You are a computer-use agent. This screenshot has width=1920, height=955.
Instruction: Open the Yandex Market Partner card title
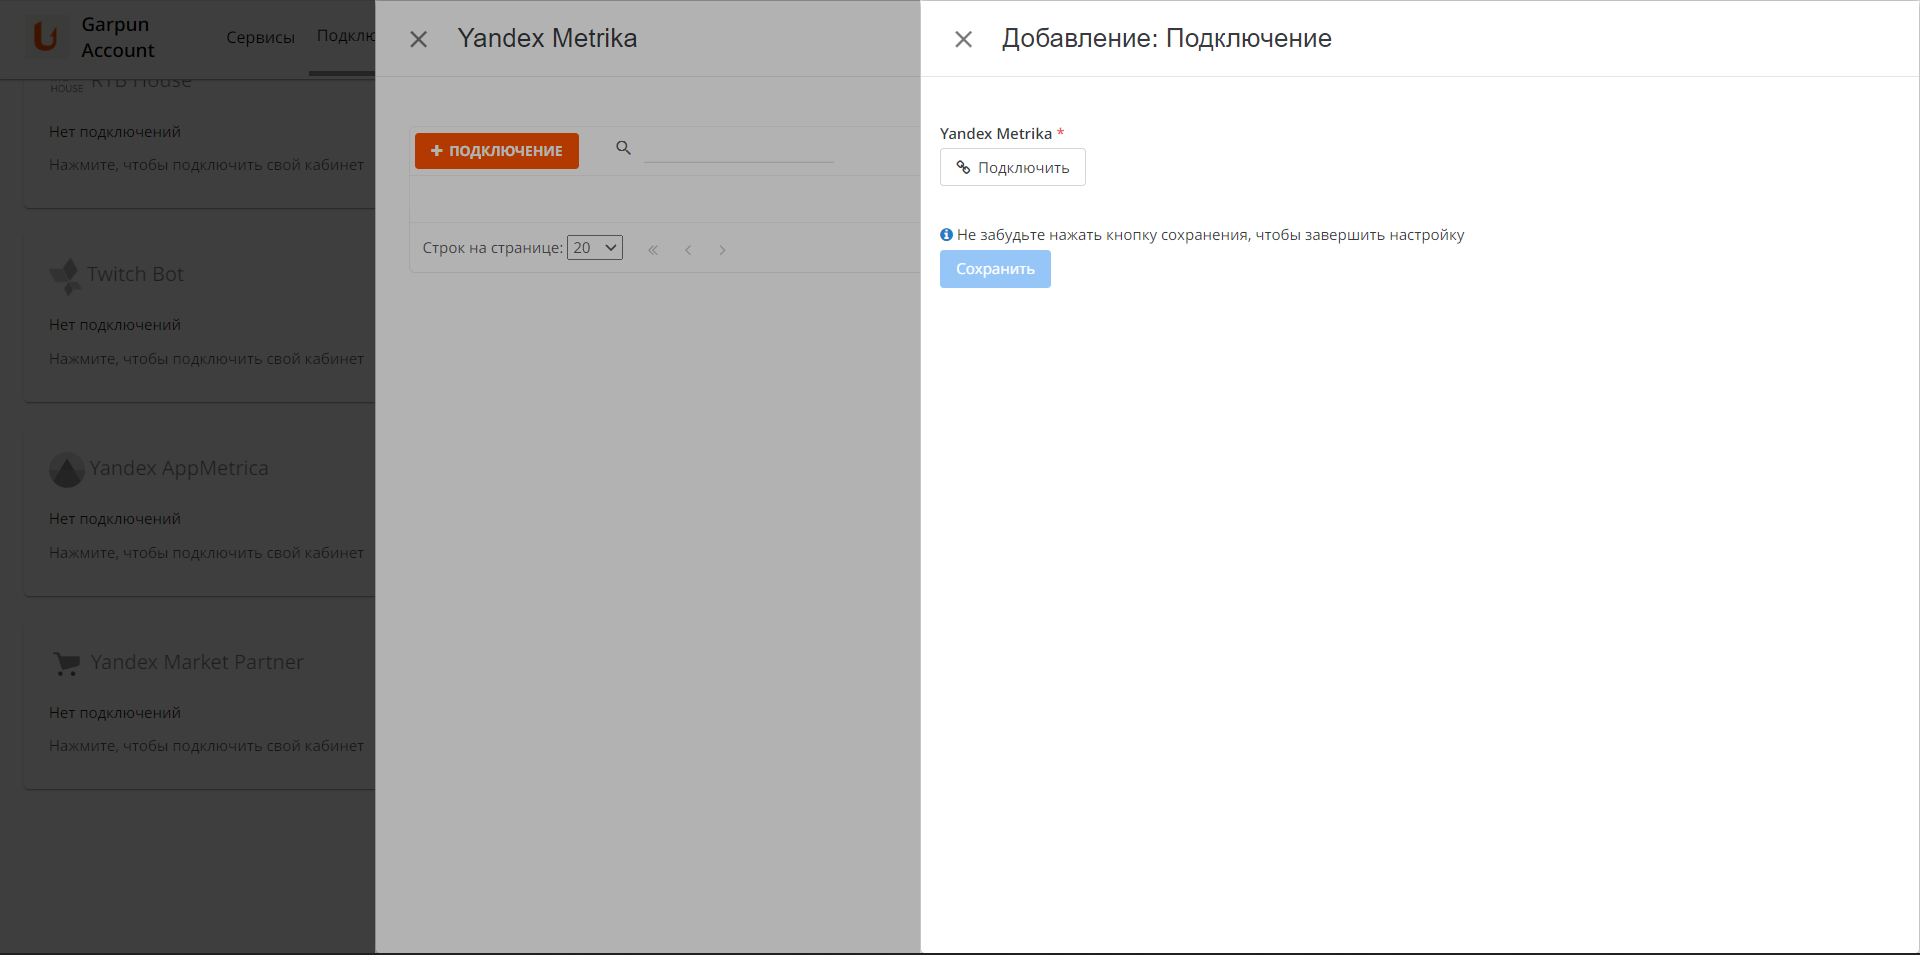197,662
